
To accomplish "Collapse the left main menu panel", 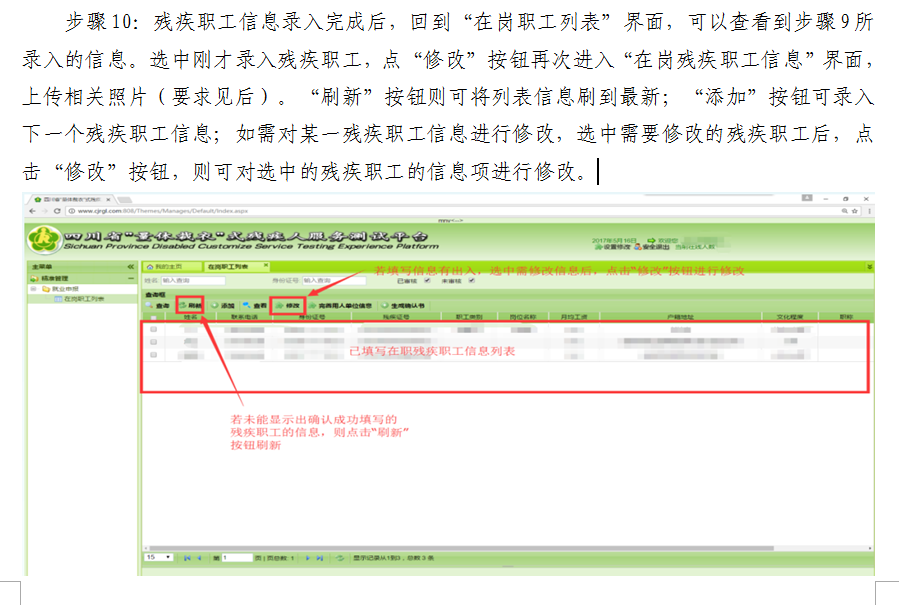I will coord(131,267).
